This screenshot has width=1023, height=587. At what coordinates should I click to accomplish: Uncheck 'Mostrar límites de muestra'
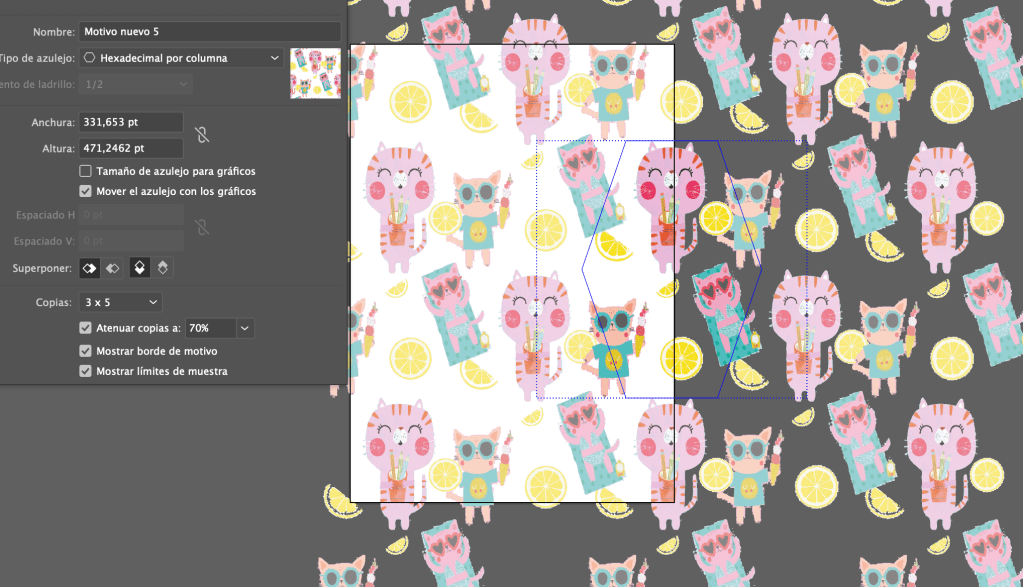[86, 371]
